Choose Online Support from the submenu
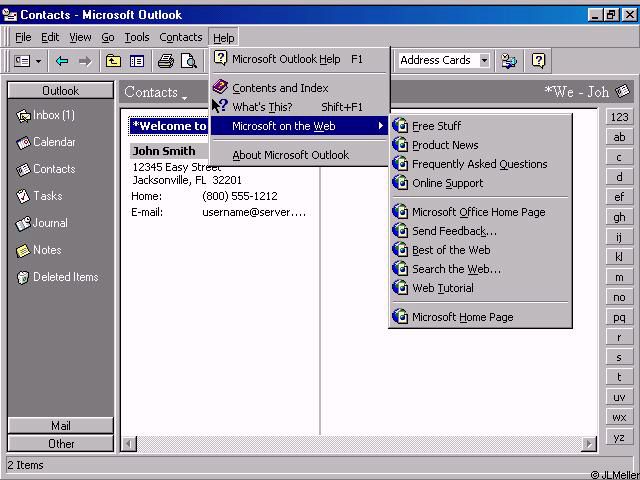The width and height of the screenshot is (640, 480). (447, 183)
